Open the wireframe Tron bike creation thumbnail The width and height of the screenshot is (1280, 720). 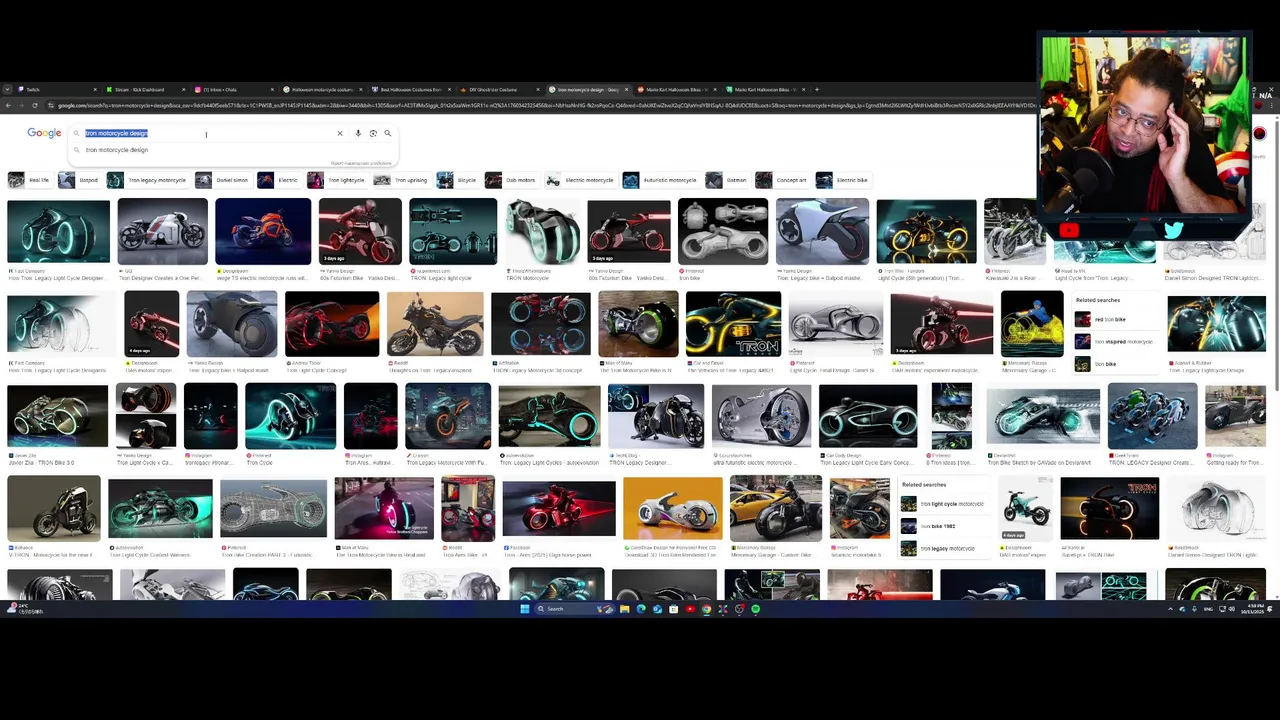tap(273, 508)
